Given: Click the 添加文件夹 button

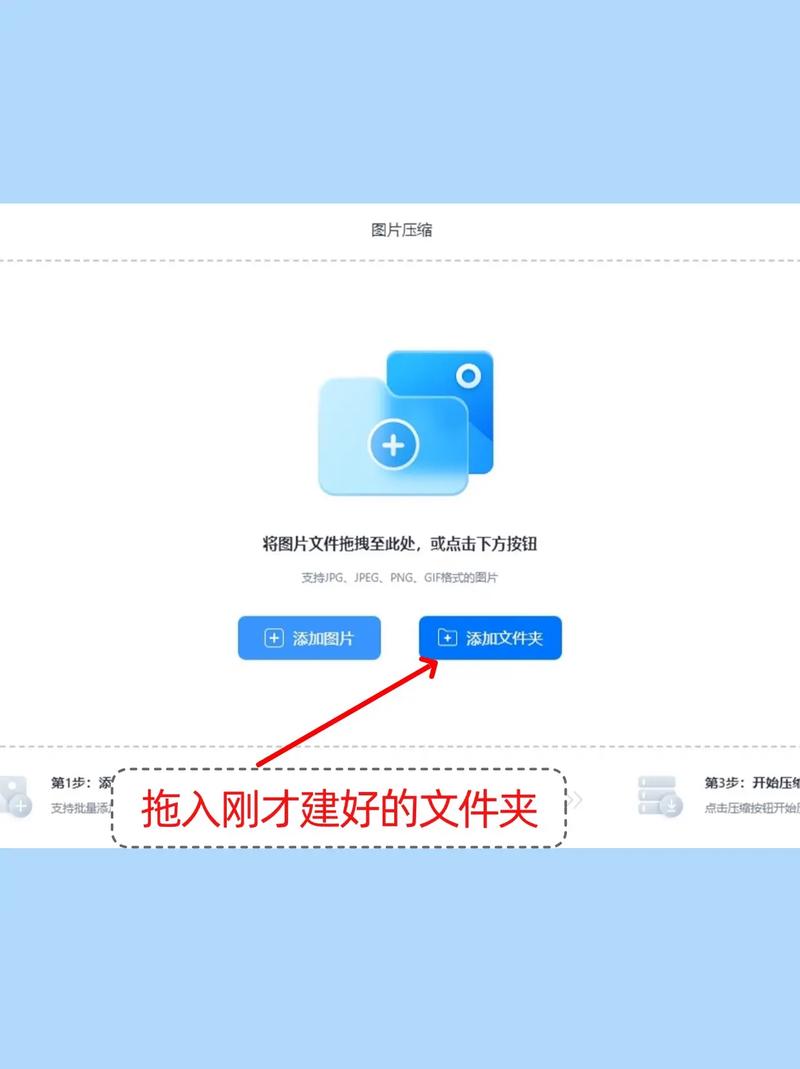Looking at the screenshot, I should 489,638.
